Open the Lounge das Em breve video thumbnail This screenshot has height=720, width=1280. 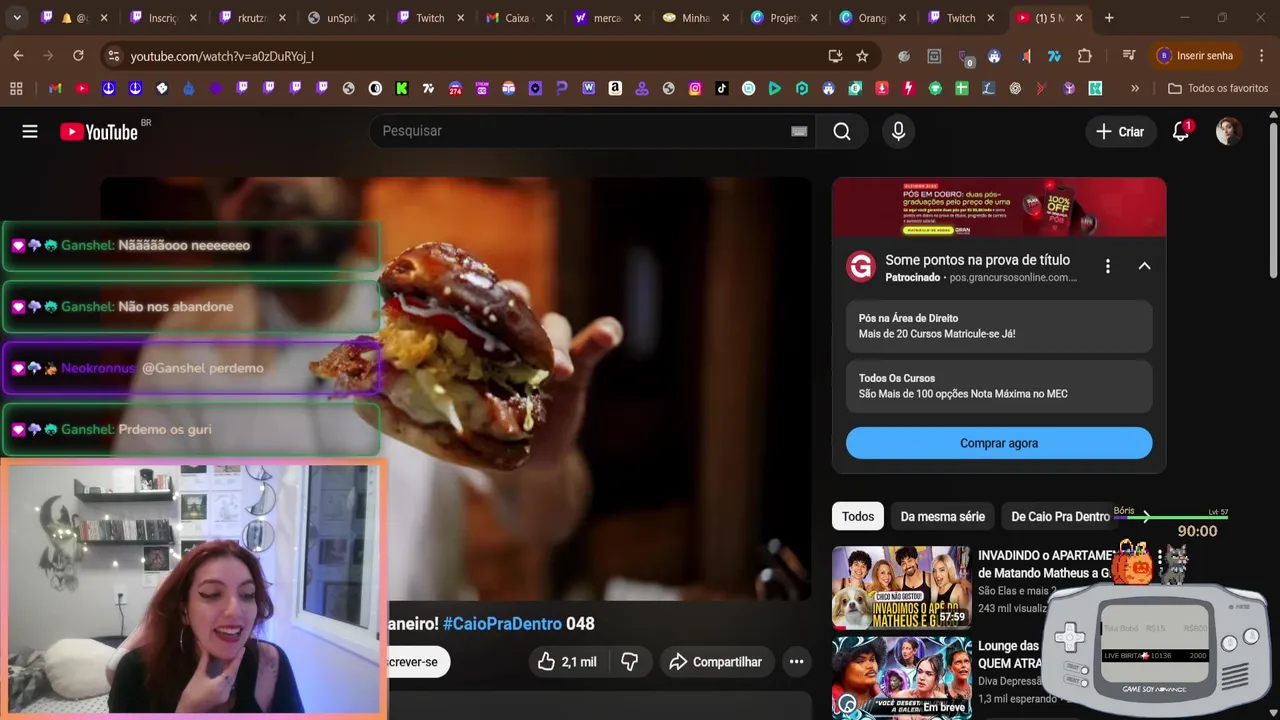pyautogui.click(x=901, y=677)
